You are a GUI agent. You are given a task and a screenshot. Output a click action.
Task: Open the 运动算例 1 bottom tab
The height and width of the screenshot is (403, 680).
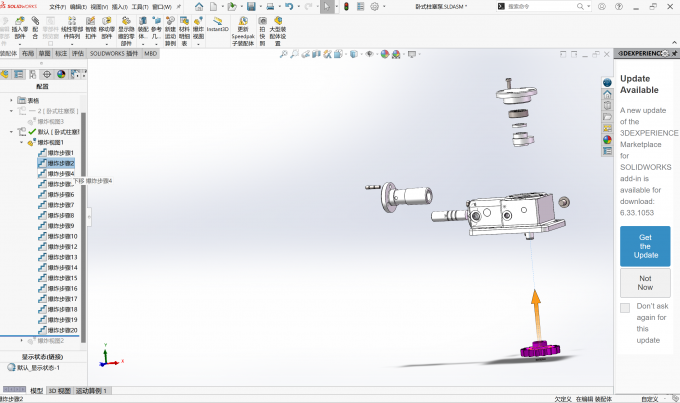(x=91, y=391)
